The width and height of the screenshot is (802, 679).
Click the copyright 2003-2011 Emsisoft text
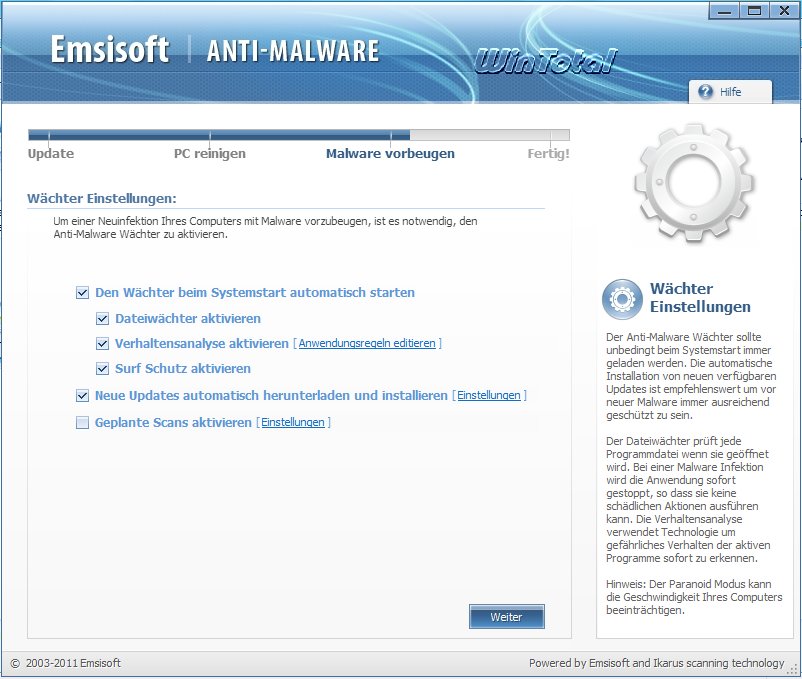pos(65,663)
